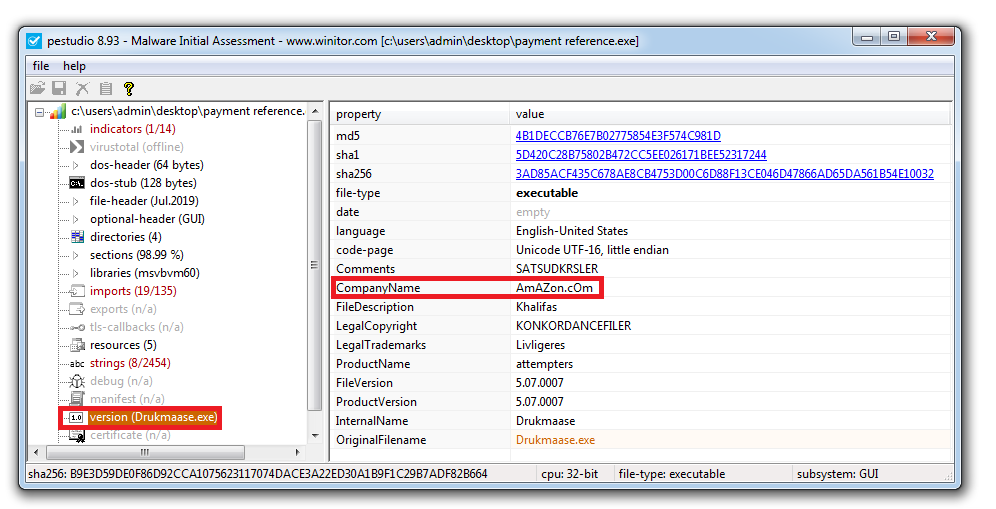Open the sha1 hash link
This screenshot has height=509, width=996.
pos(641,155)
